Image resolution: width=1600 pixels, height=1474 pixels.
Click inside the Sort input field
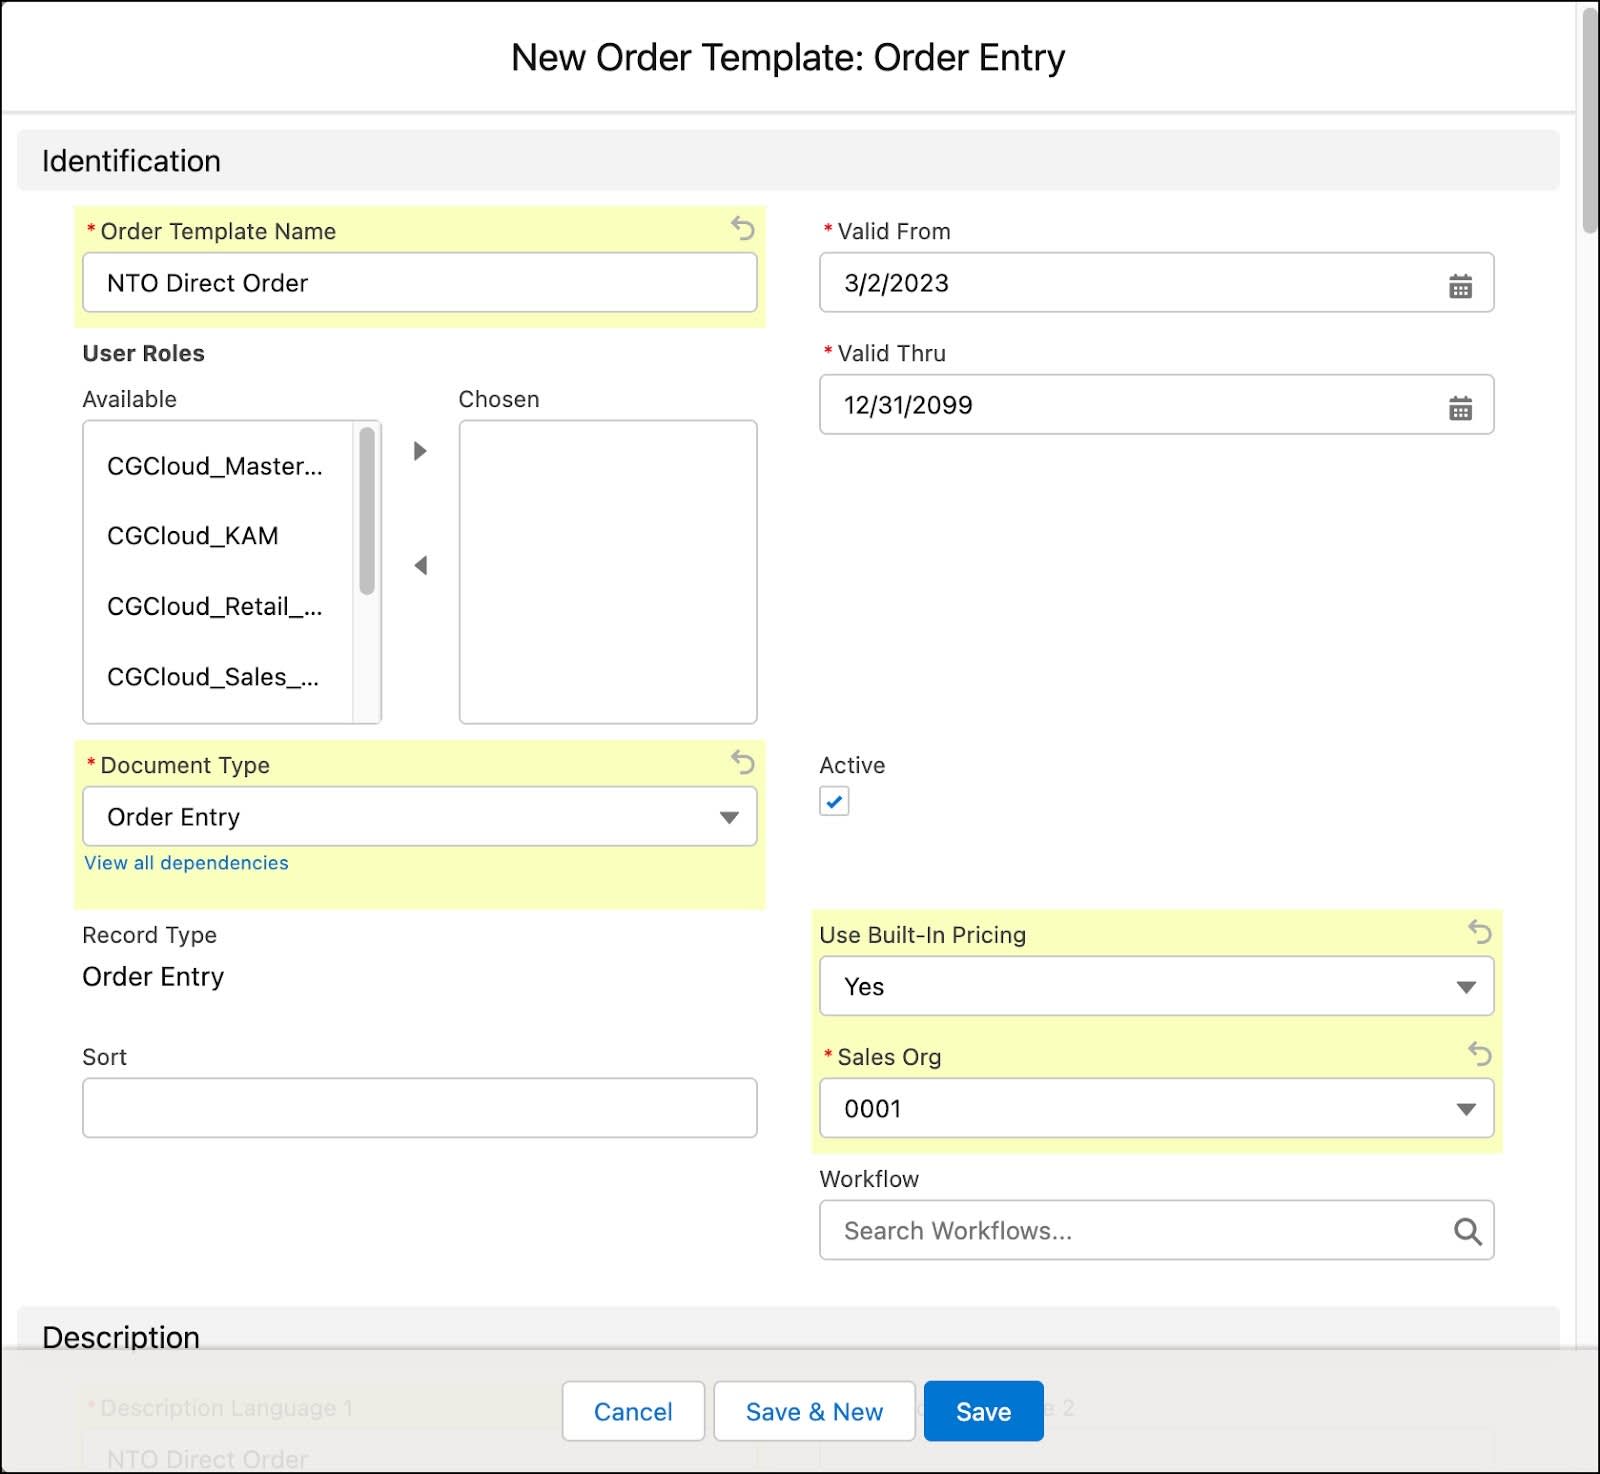[x=420, y=1108]
